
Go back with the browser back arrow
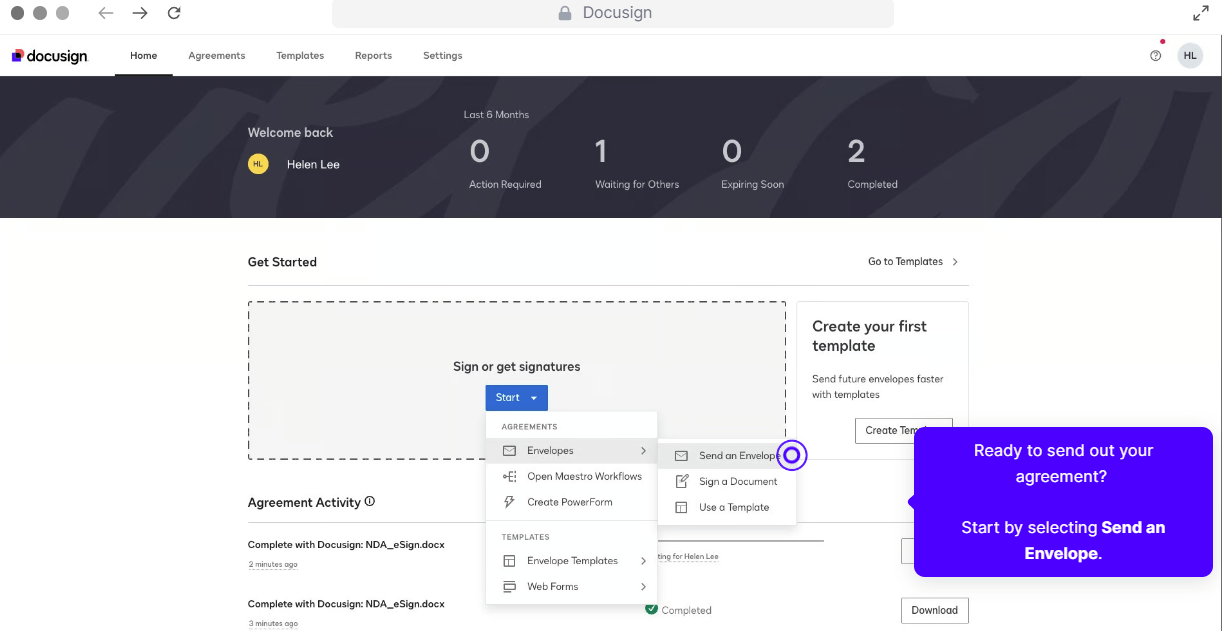click(106, 13)
